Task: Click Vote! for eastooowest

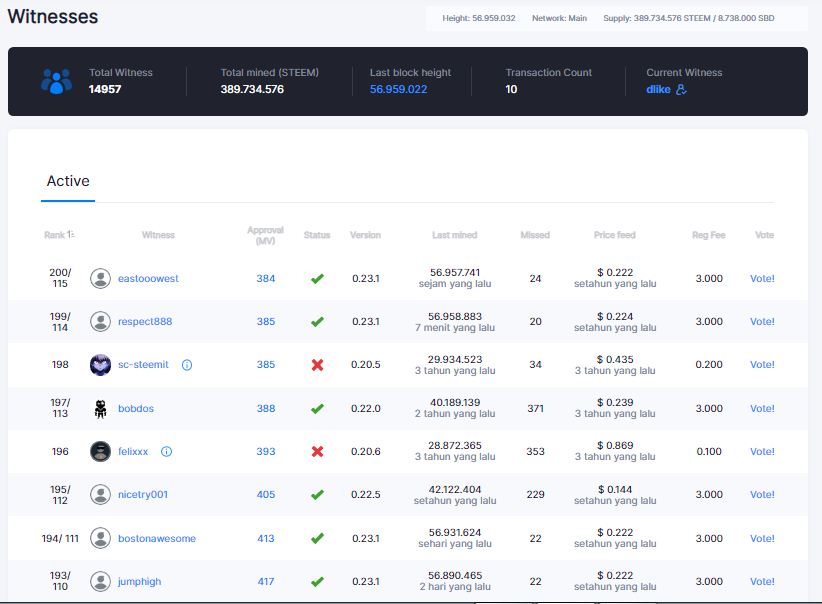Action: tap(762, 278)
